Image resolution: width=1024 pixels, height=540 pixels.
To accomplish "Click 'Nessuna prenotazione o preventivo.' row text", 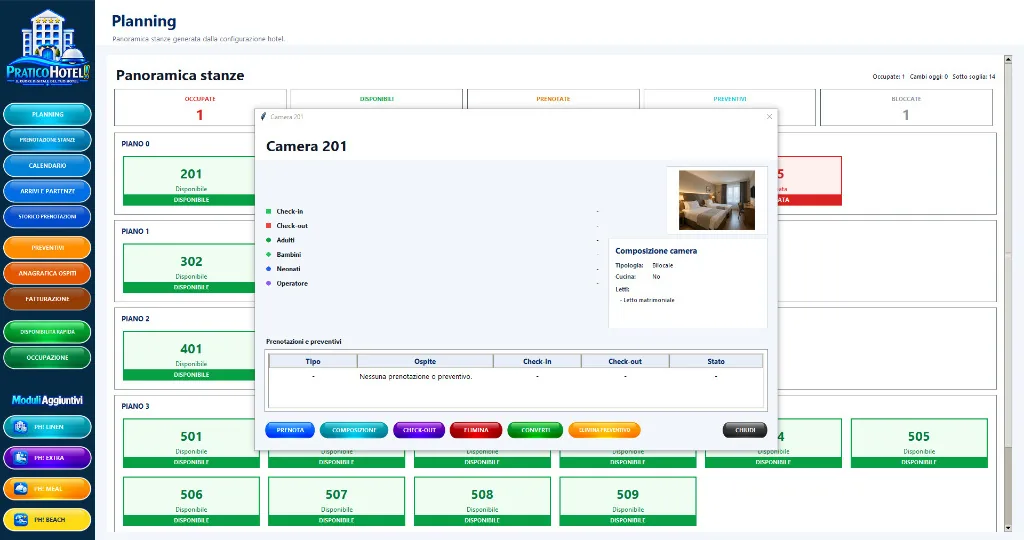I will pos(415,377).
